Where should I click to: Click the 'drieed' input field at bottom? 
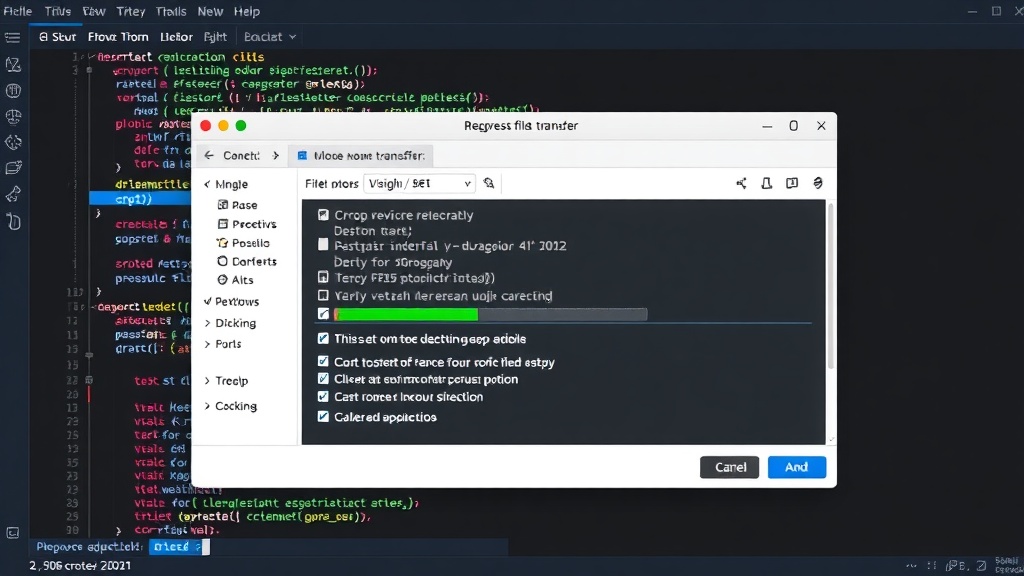click(x=180, y=547)
